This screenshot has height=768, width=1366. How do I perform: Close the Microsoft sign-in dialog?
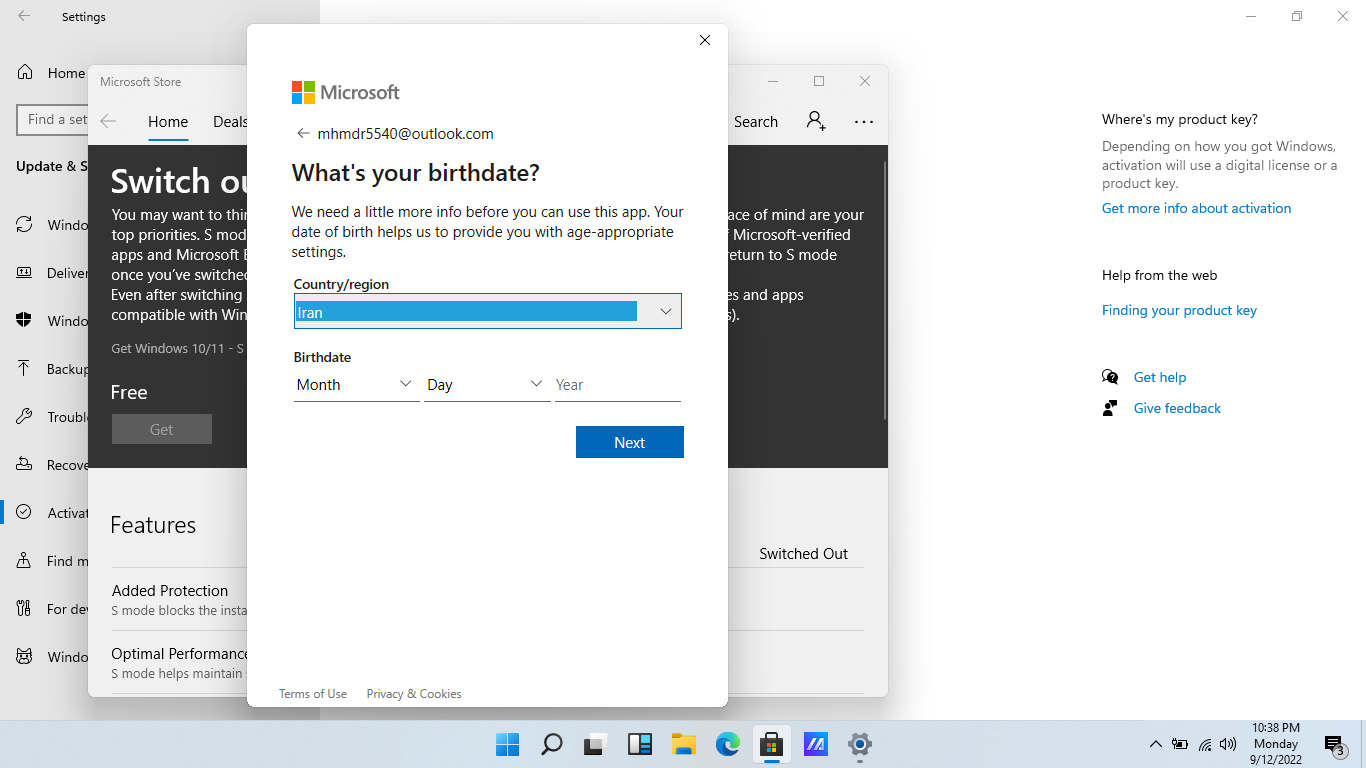[705, 40]
